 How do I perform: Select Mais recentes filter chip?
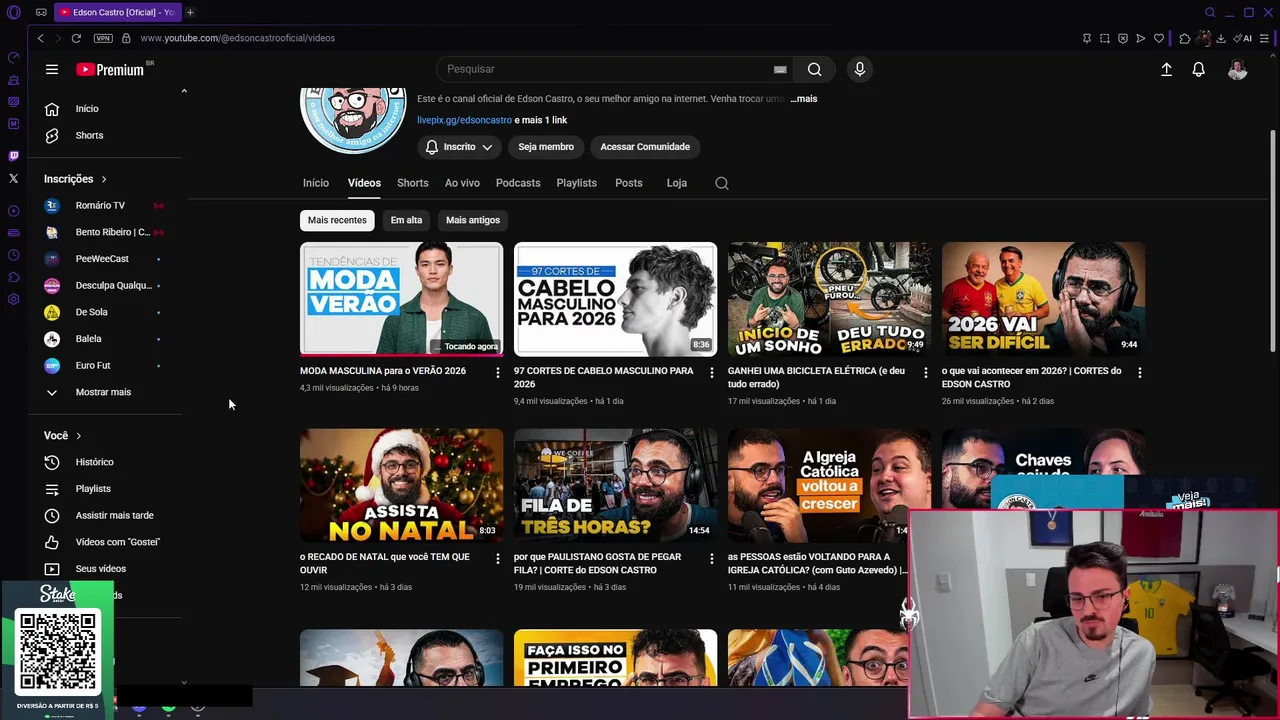click(337, 220)
